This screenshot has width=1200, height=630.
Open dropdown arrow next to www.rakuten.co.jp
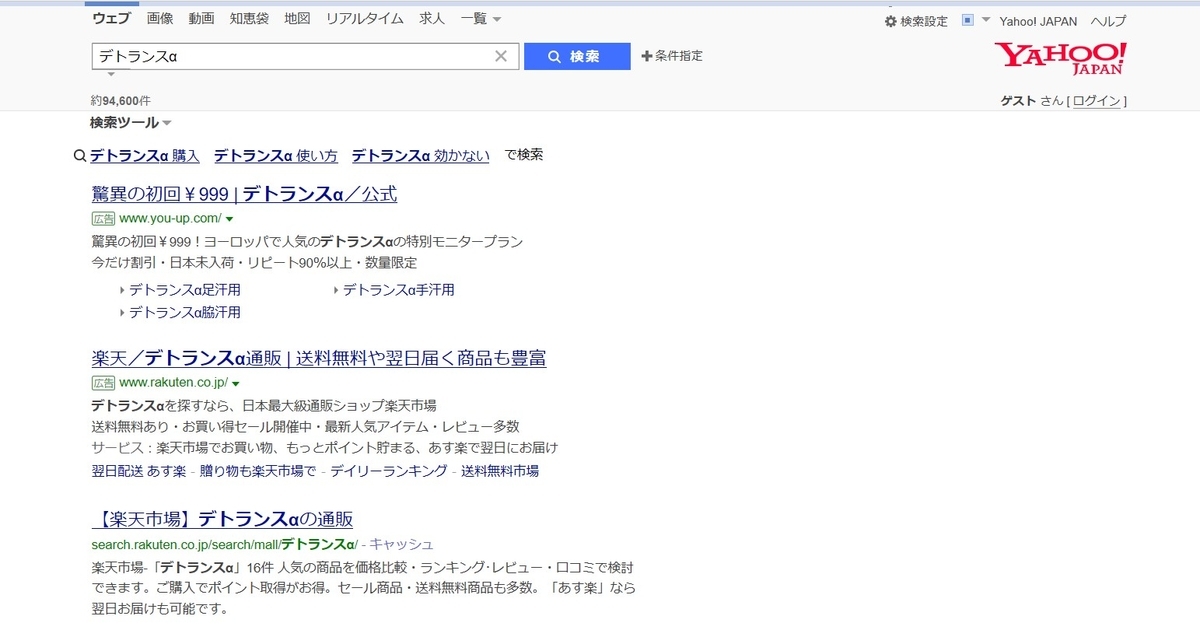pos(236,383)
